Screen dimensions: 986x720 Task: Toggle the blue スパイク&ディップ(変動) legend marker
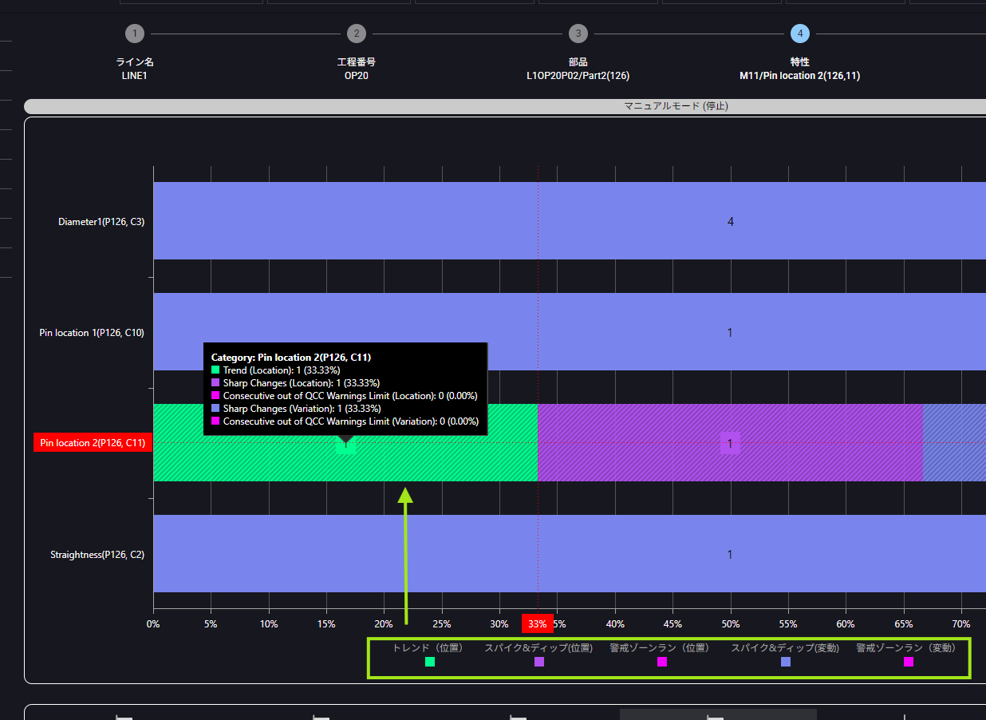tap(785, 662)
